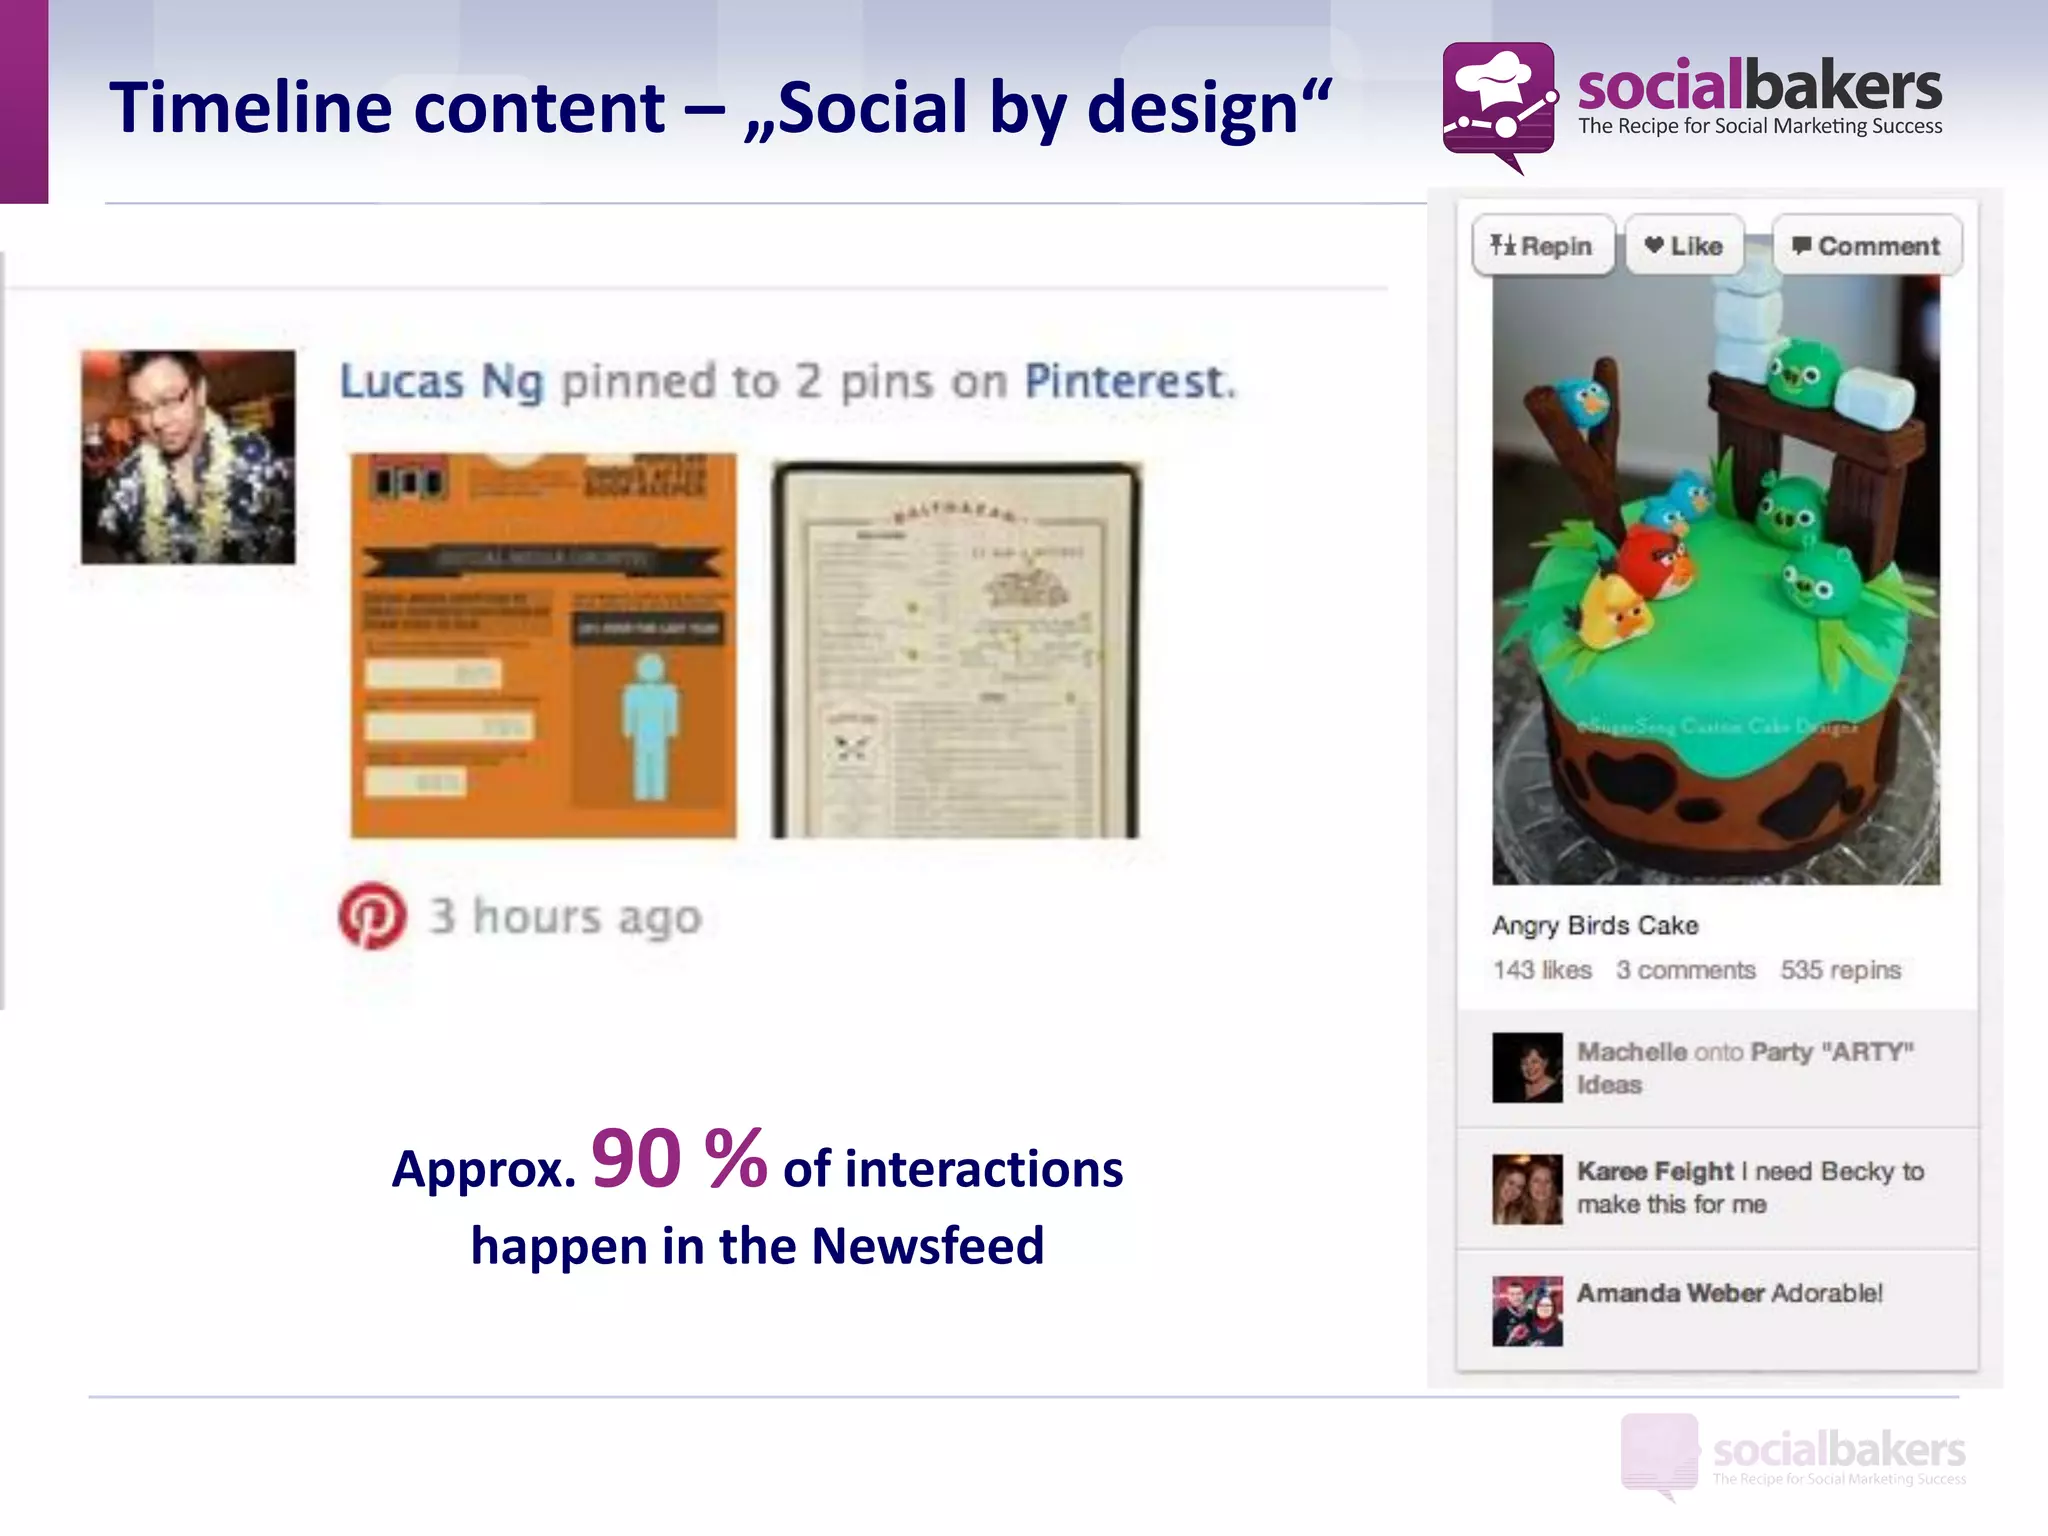The height and width of the screenshot is (1536, 2048).
Task: Click the '90 %' statistic text
Action: pyautogui.click(x=679, y=1158)
